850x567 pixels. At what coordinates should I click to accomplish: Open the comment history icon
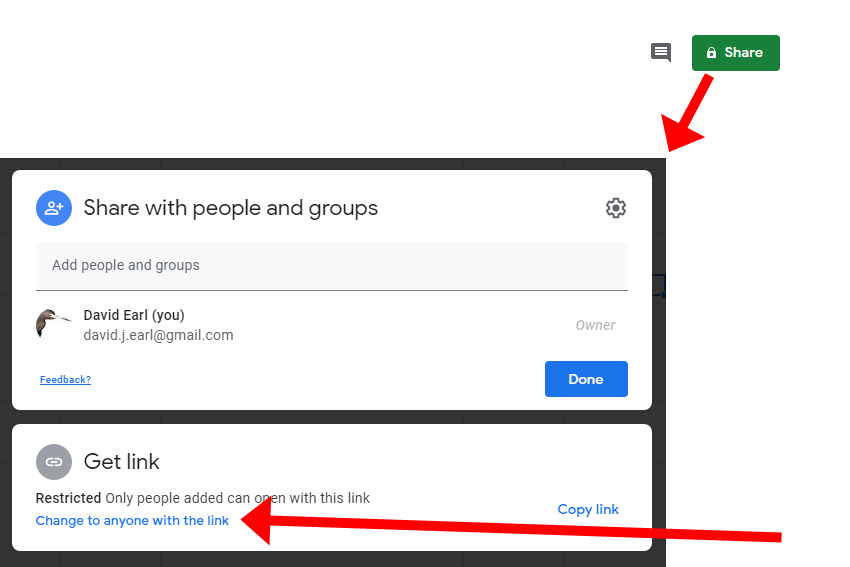pyautogui.click(x=661, y=53)
